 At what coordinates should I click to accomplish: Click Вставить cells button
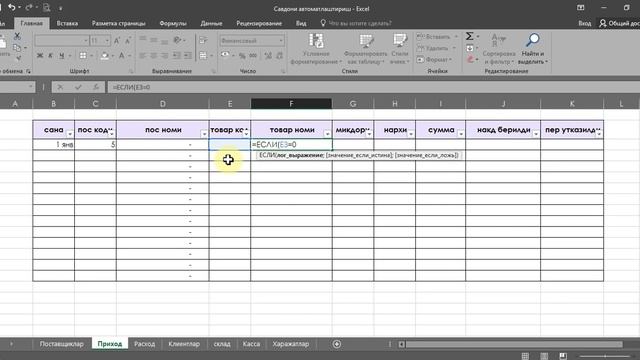[x=437, y=37]
